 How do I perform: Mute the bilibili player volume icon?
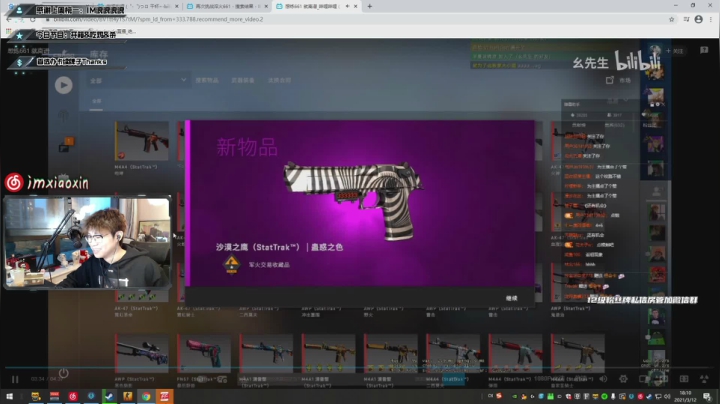point(603,379)
